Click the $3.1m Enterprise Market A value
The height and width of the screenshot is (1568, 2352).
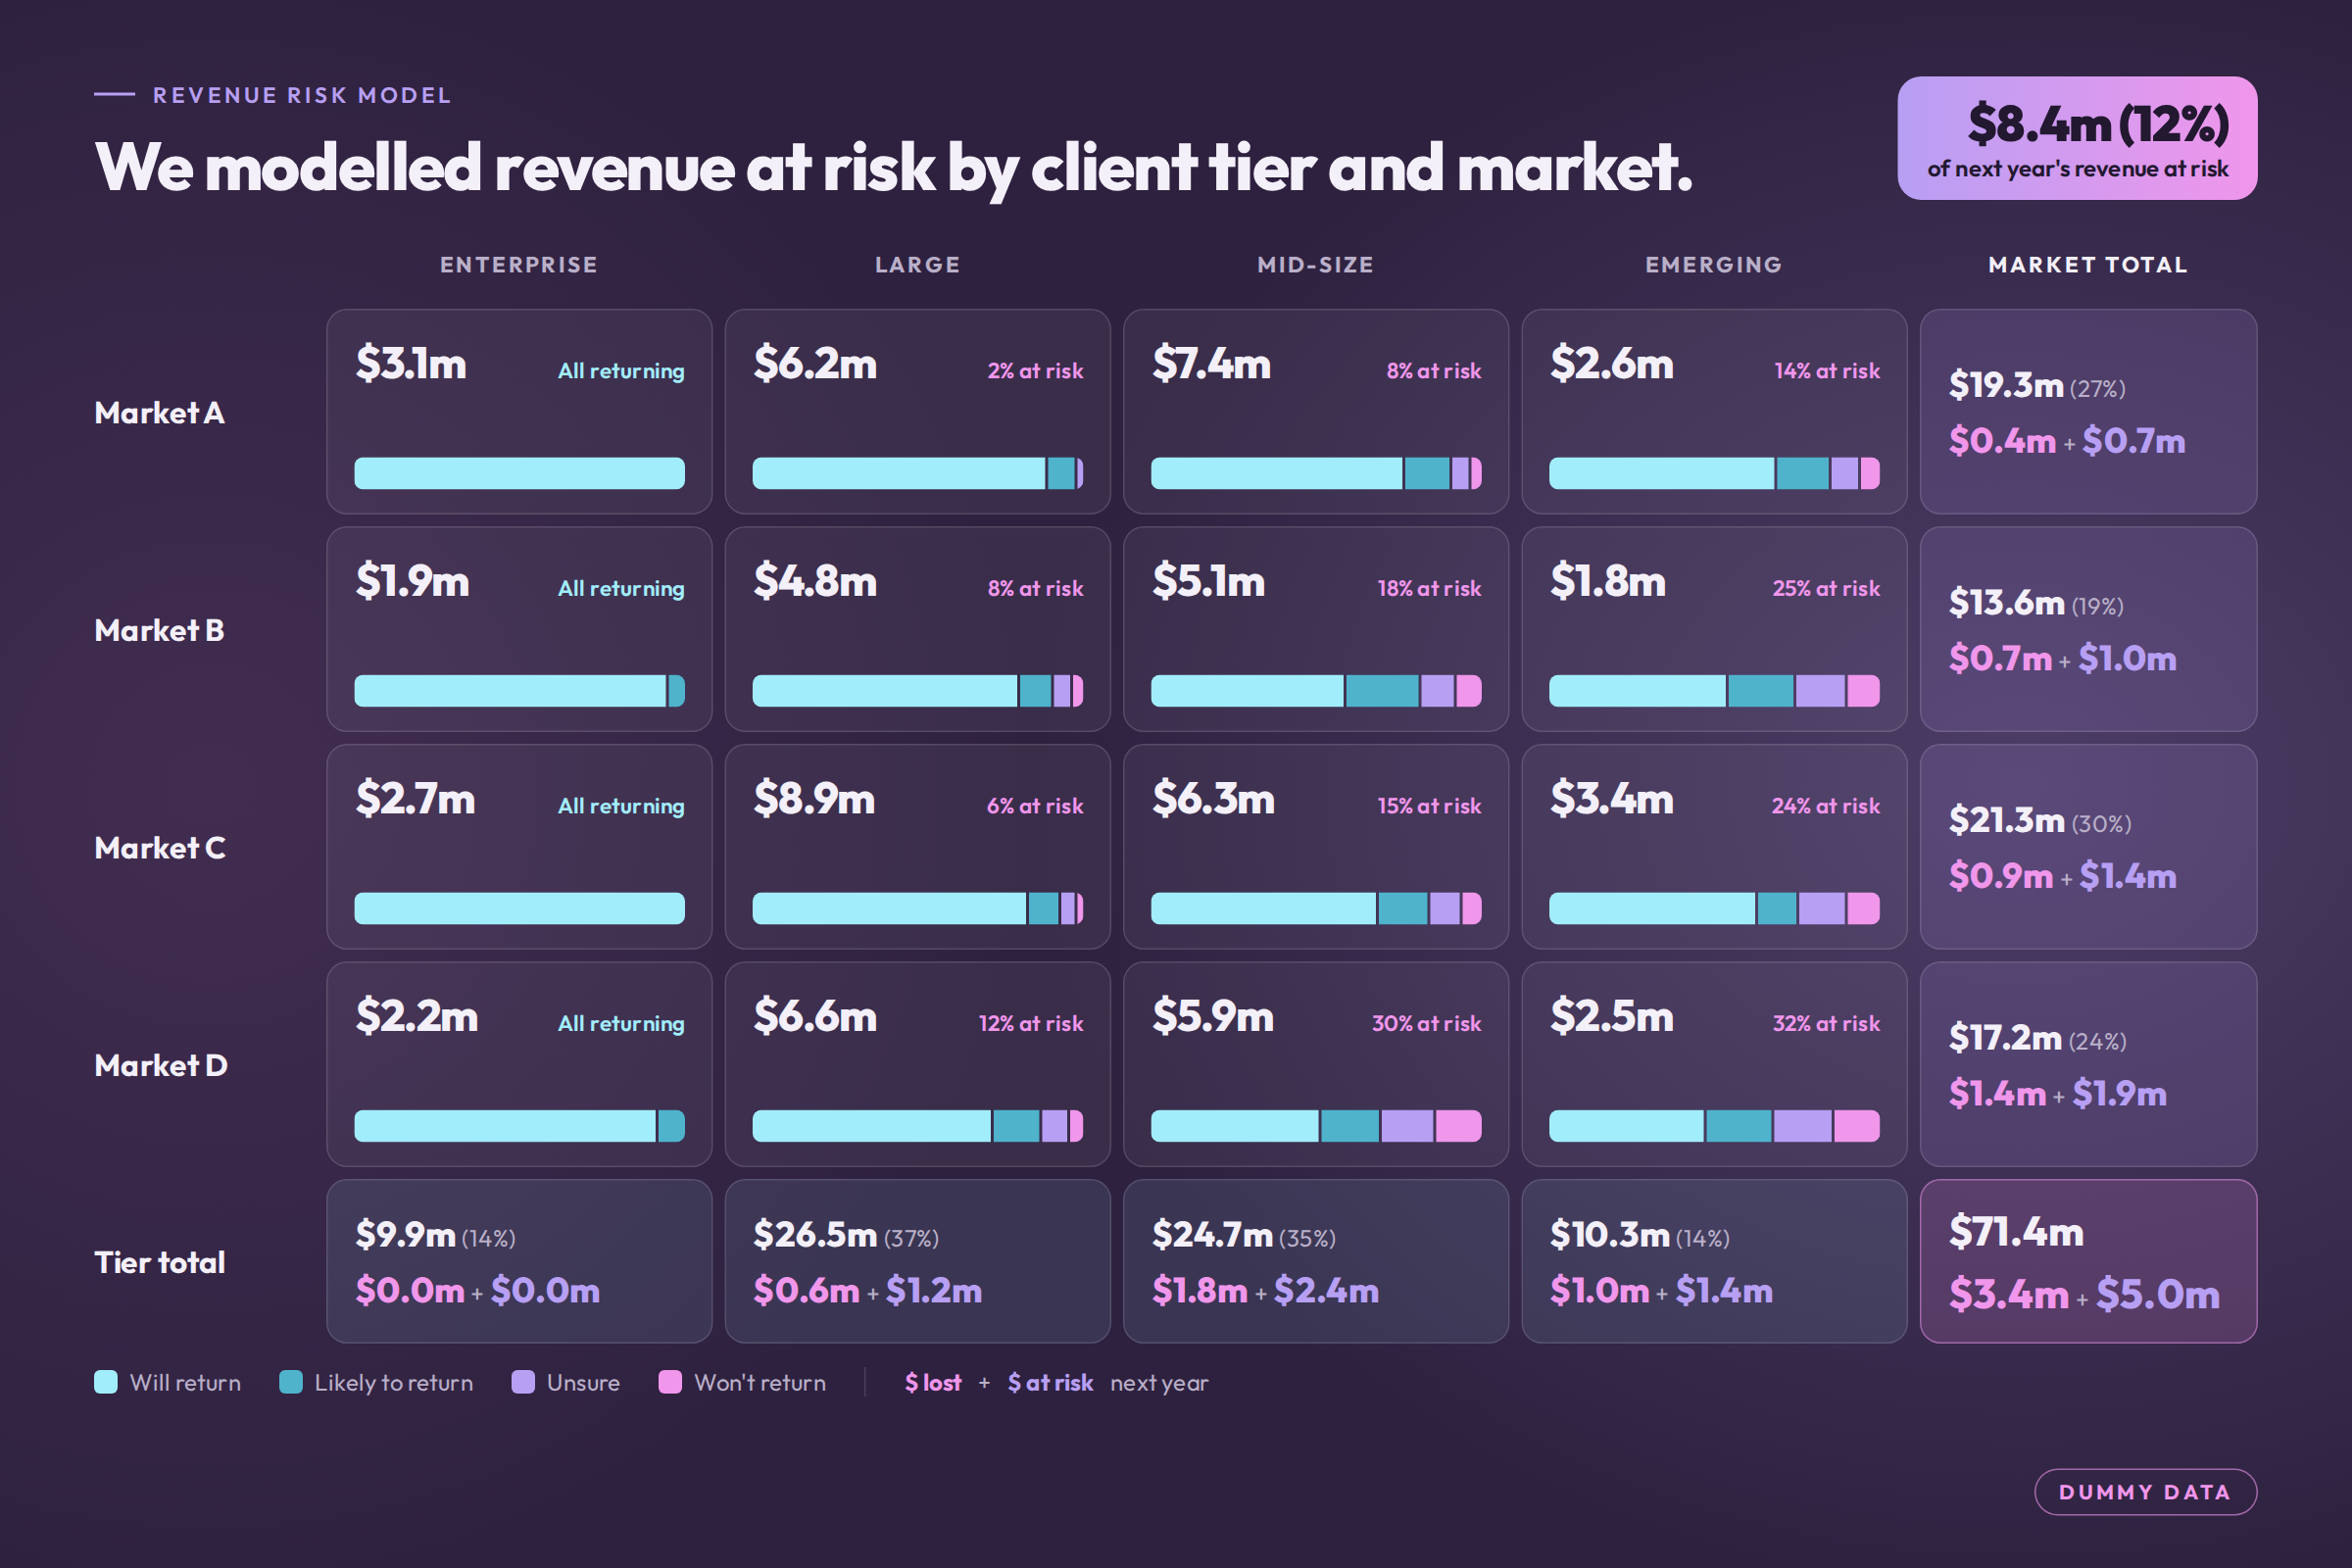[x=411, y=363]
